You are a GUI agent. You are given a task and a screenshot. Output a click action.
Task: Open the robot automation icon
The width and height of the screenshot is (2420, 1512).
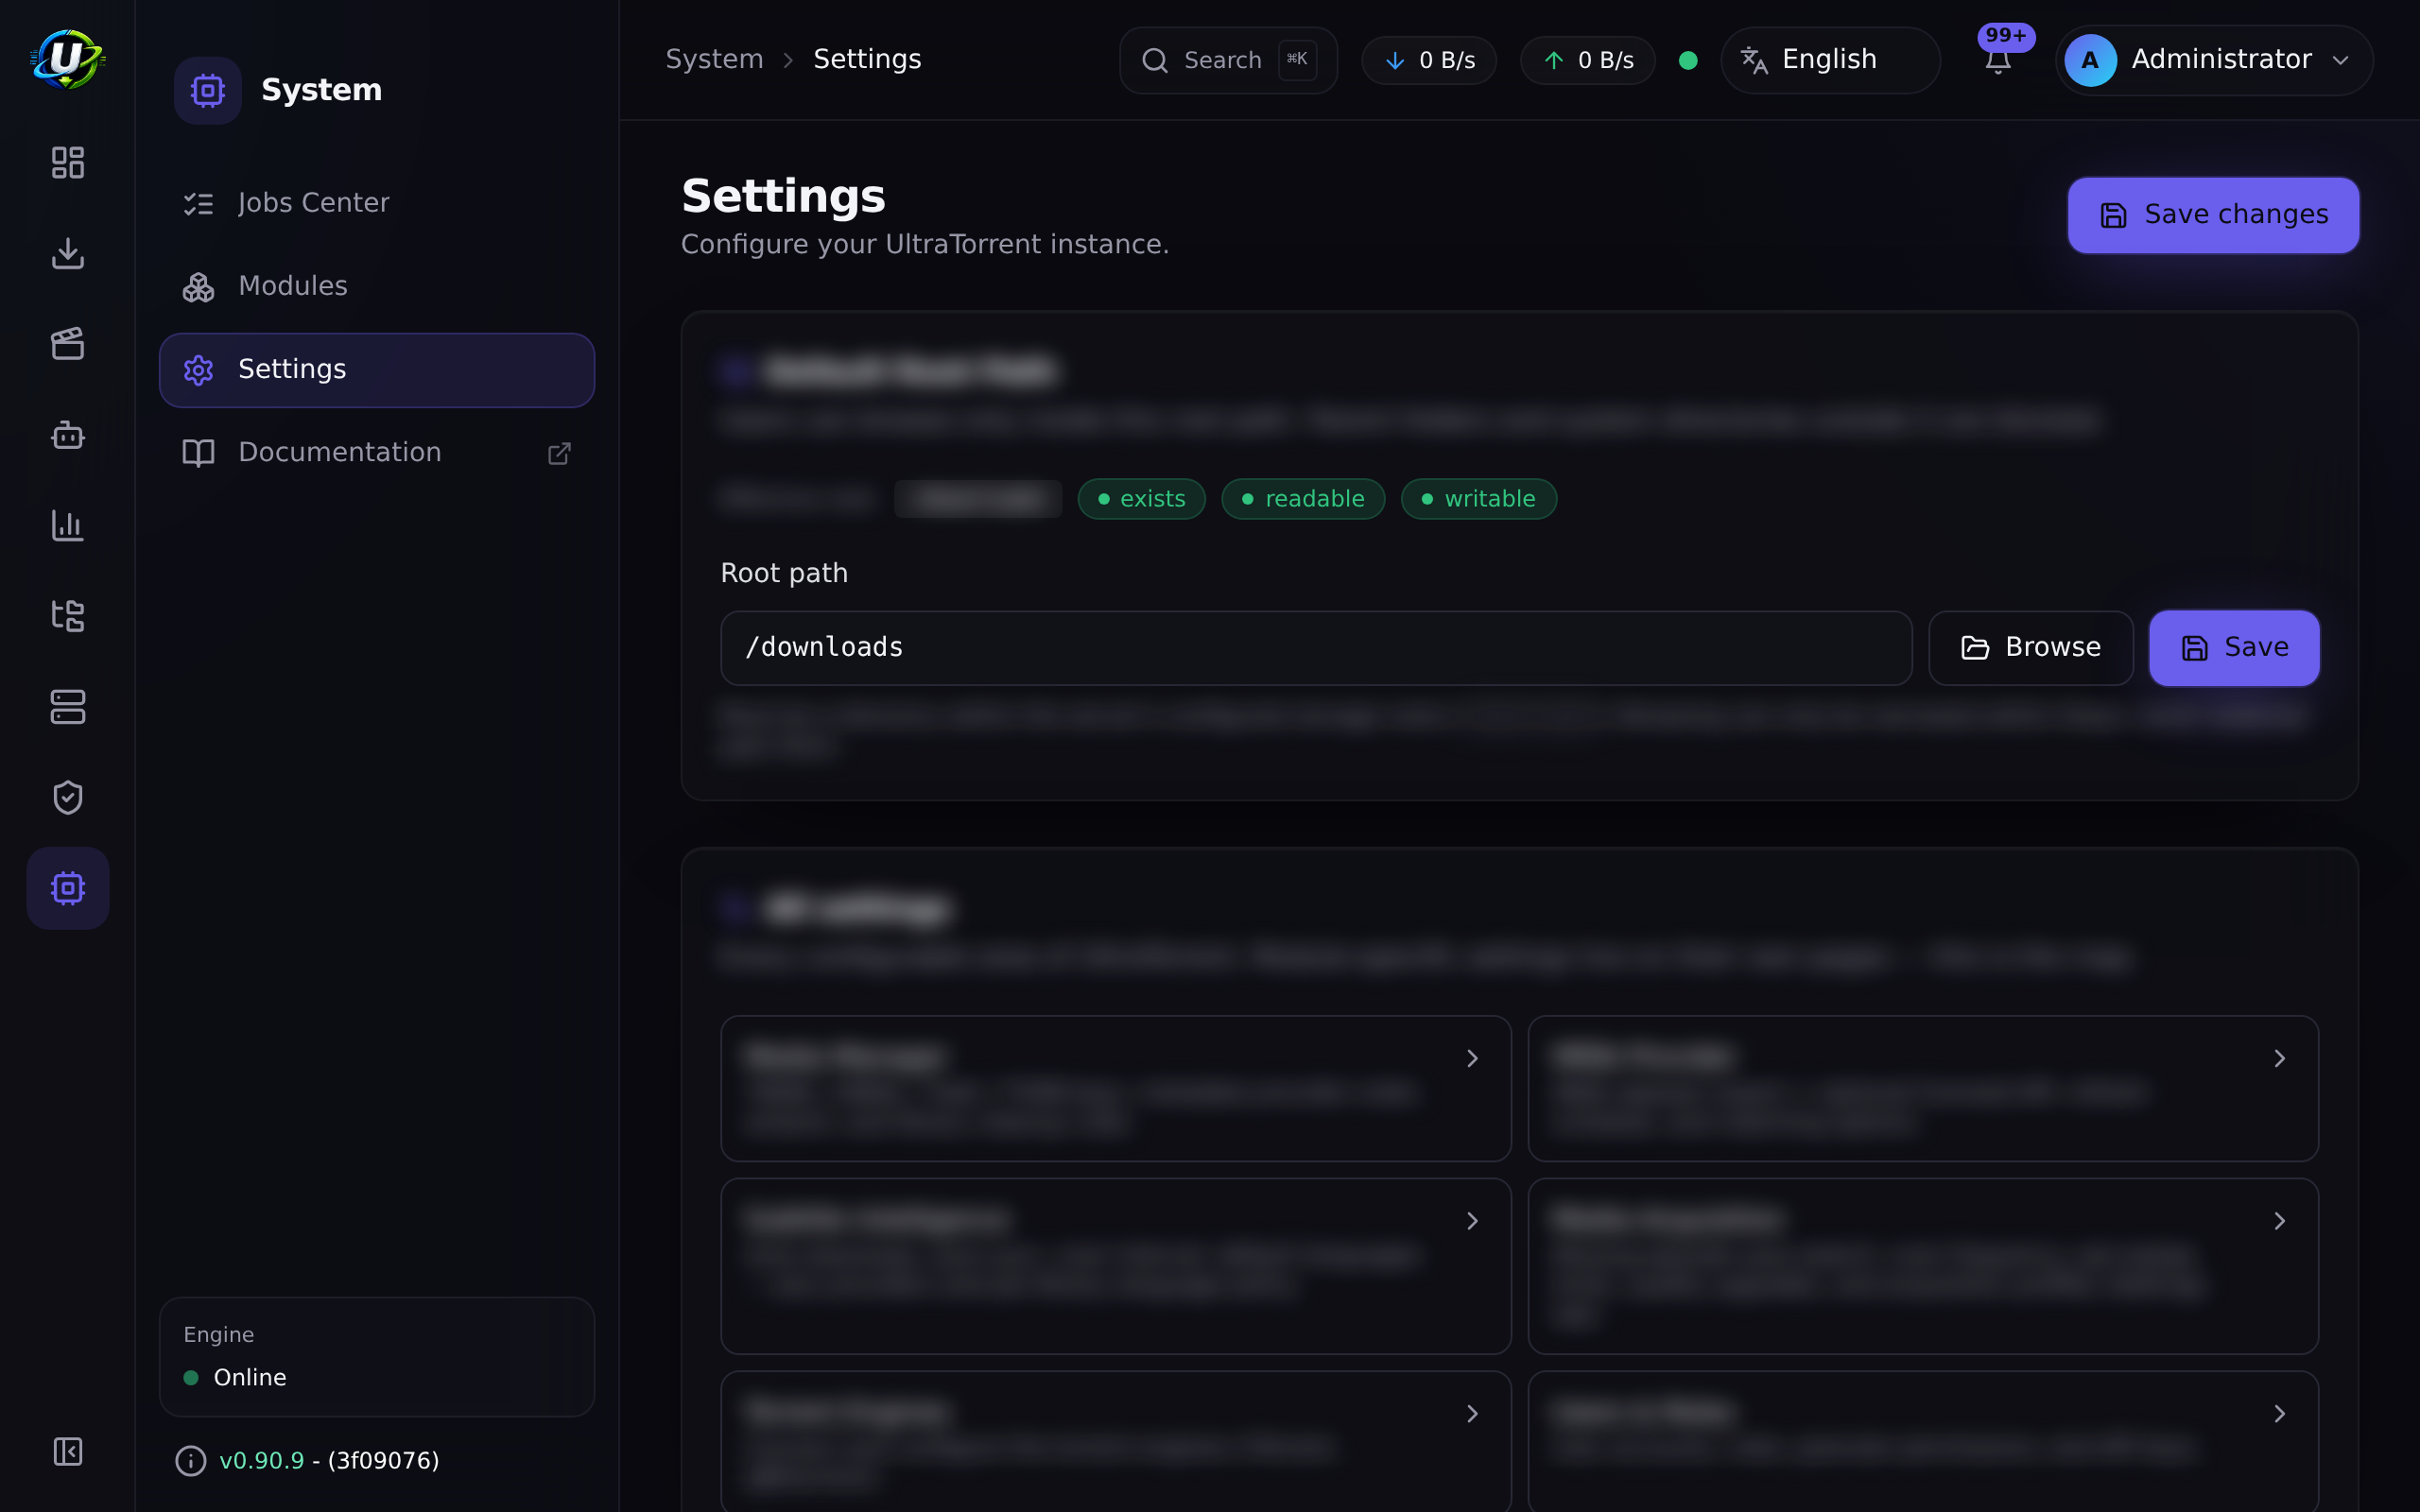tap(67, 435)
